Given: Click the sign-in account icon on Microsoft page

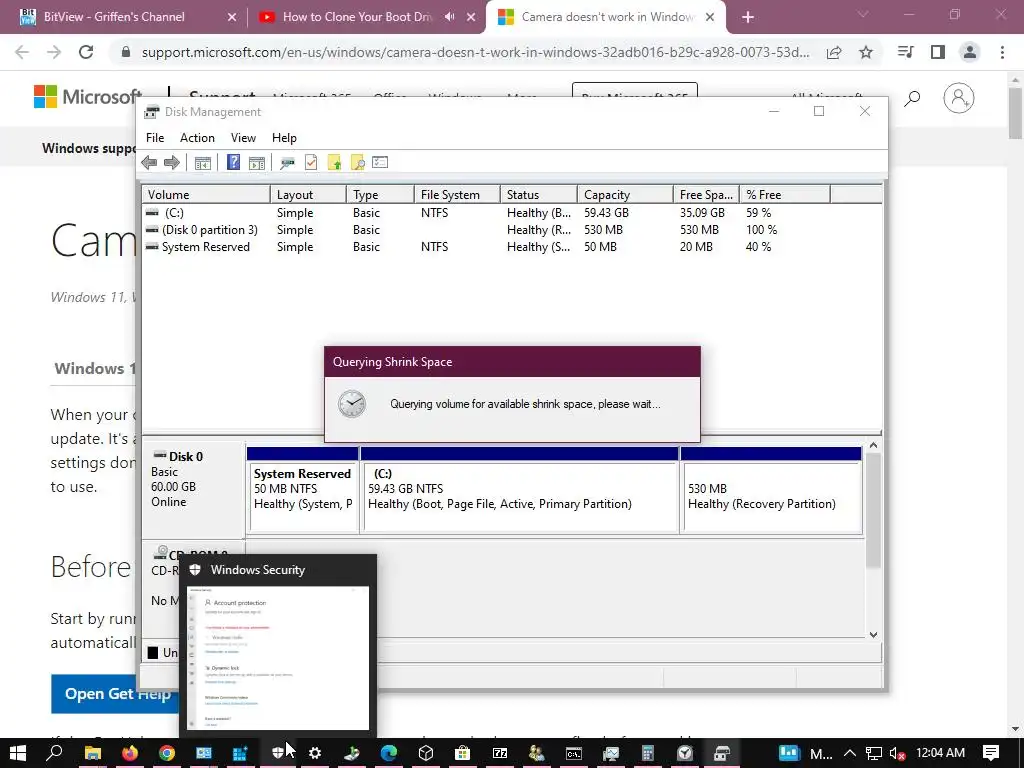Looking at the screenshot, I should (x=959, y=98).
